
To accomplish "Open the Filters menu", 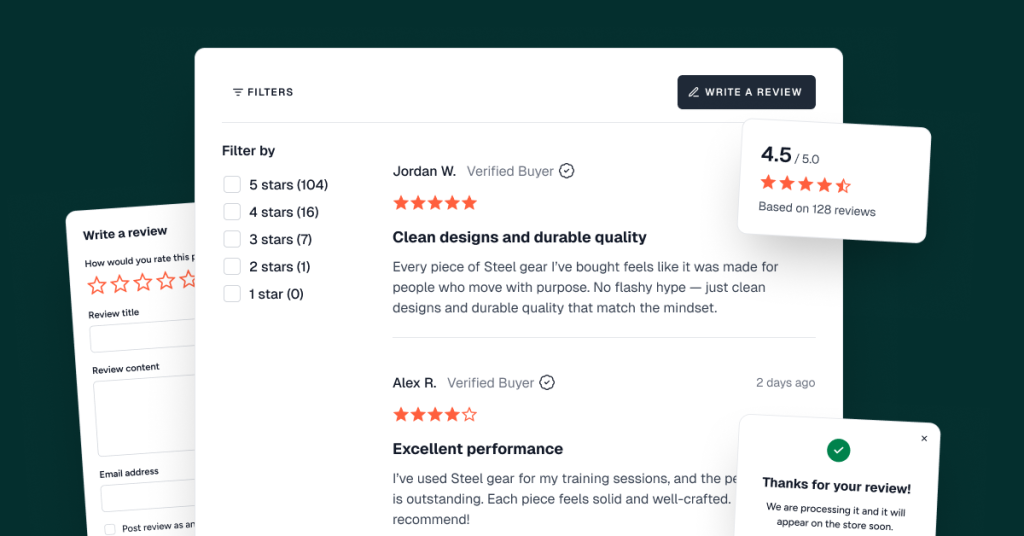I will [x=263, y=92].
